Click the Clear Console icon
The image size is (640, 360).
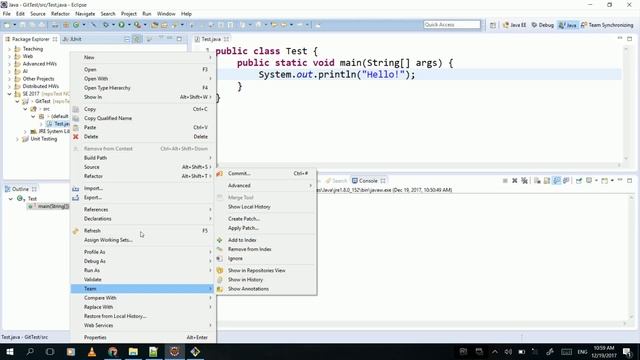click(x=537, y=180)
